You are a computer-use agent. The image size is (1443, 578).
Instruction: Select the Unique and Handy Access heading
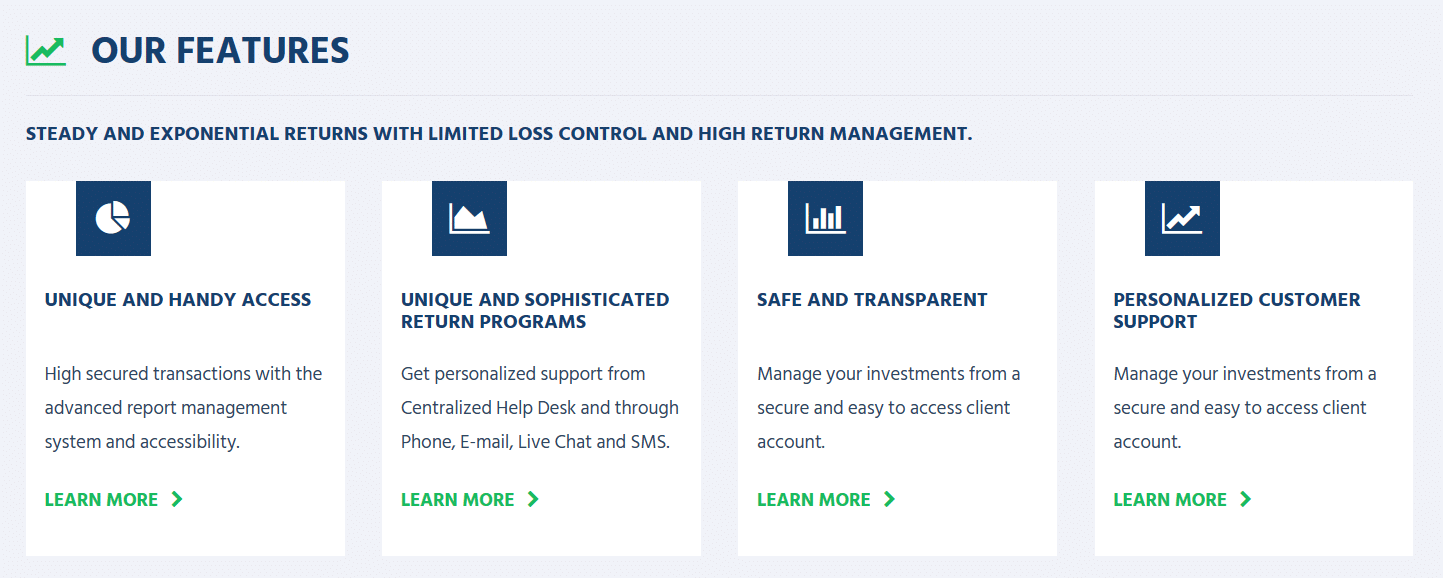coord(178,300)
